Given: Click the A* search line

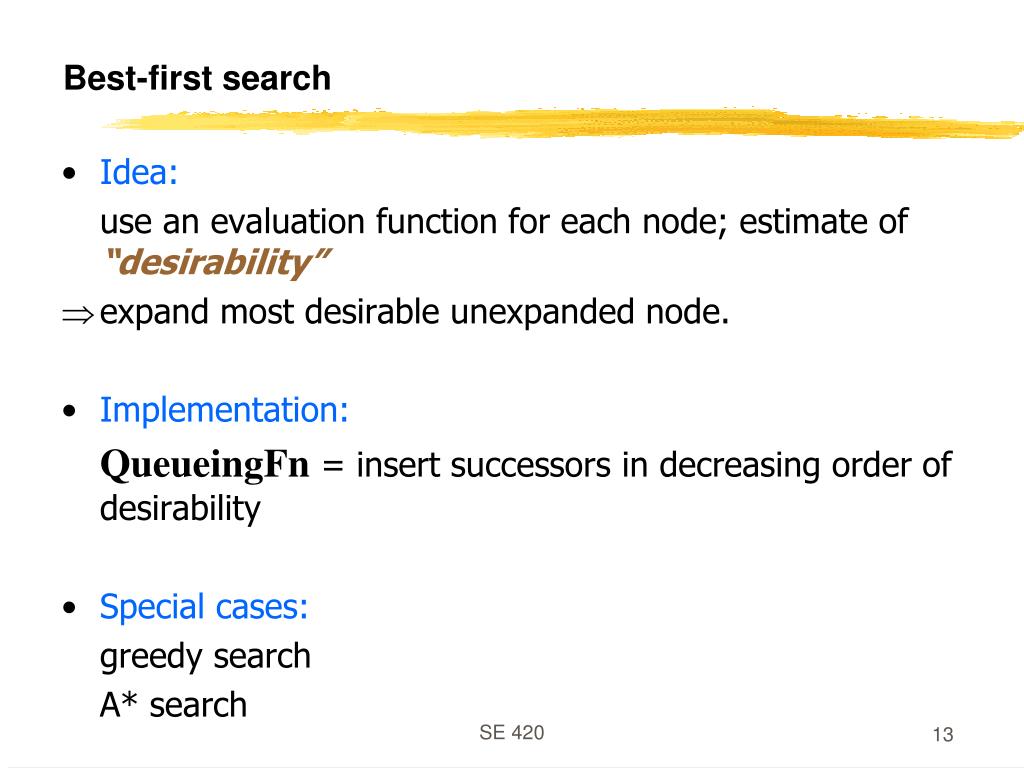Looking at the screenshot, I should [x=174, y=705].
